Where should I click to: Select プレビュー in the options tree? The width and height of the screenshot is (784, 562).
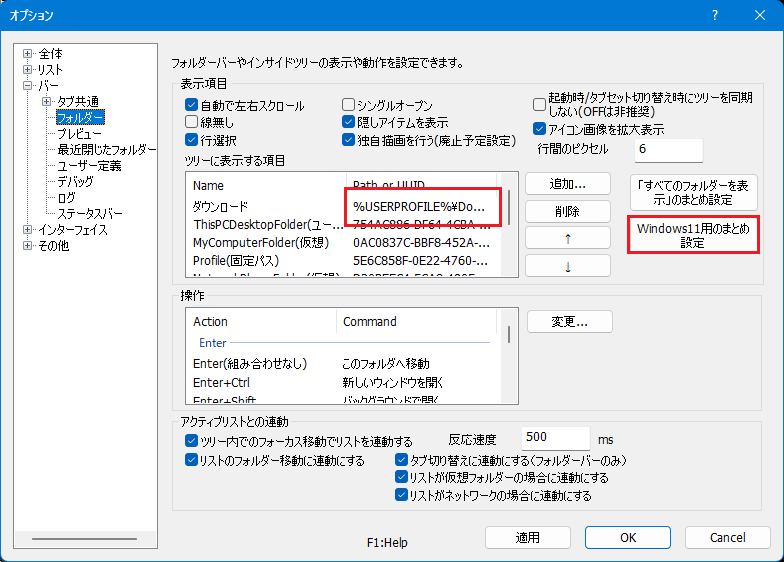79,133
